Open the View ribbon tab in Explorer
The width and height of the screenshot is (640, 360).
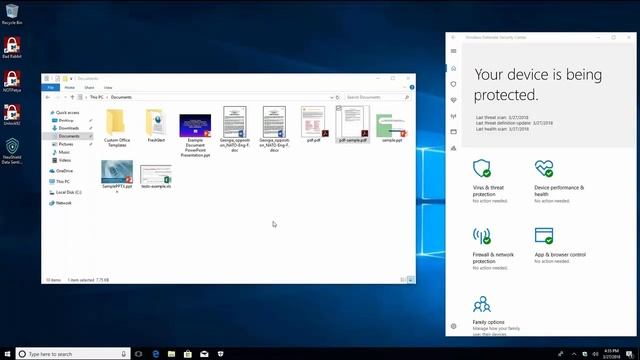[108, 87]
